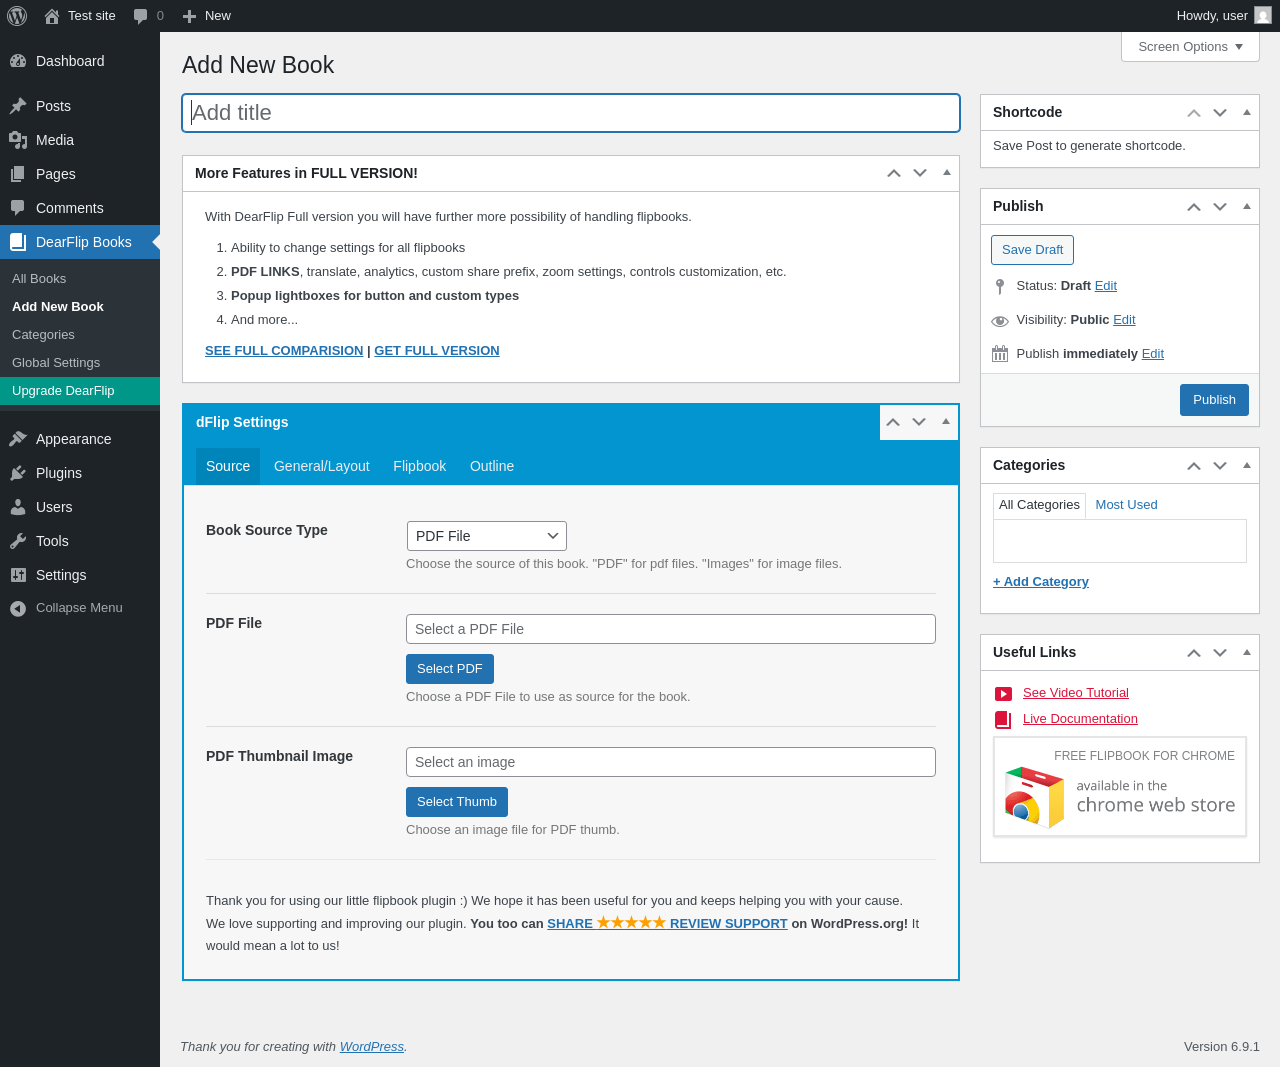The height and width of the screenshot is (1067, 1280).
Task: Edit the post Visibility
Action: click(x=1124, y=320)
